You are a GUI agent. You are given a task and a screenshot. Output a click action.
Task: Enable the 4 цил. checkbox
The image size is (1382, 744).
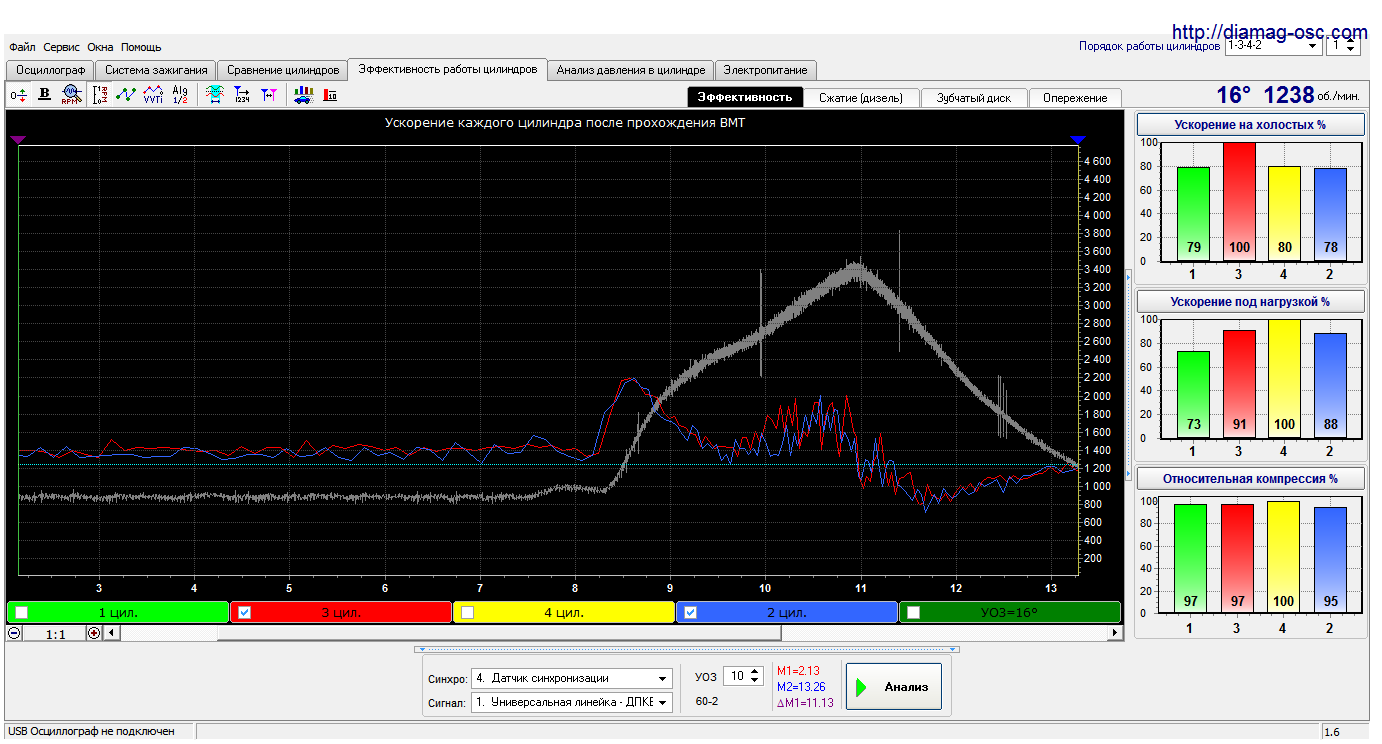(x=467, y=613)
